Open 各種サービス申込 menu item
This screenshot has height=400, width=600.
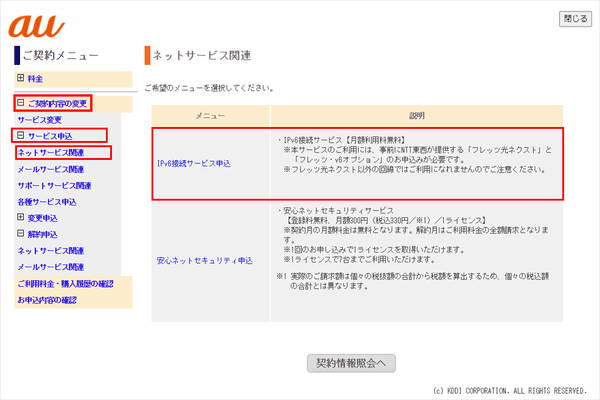(46, 201)
